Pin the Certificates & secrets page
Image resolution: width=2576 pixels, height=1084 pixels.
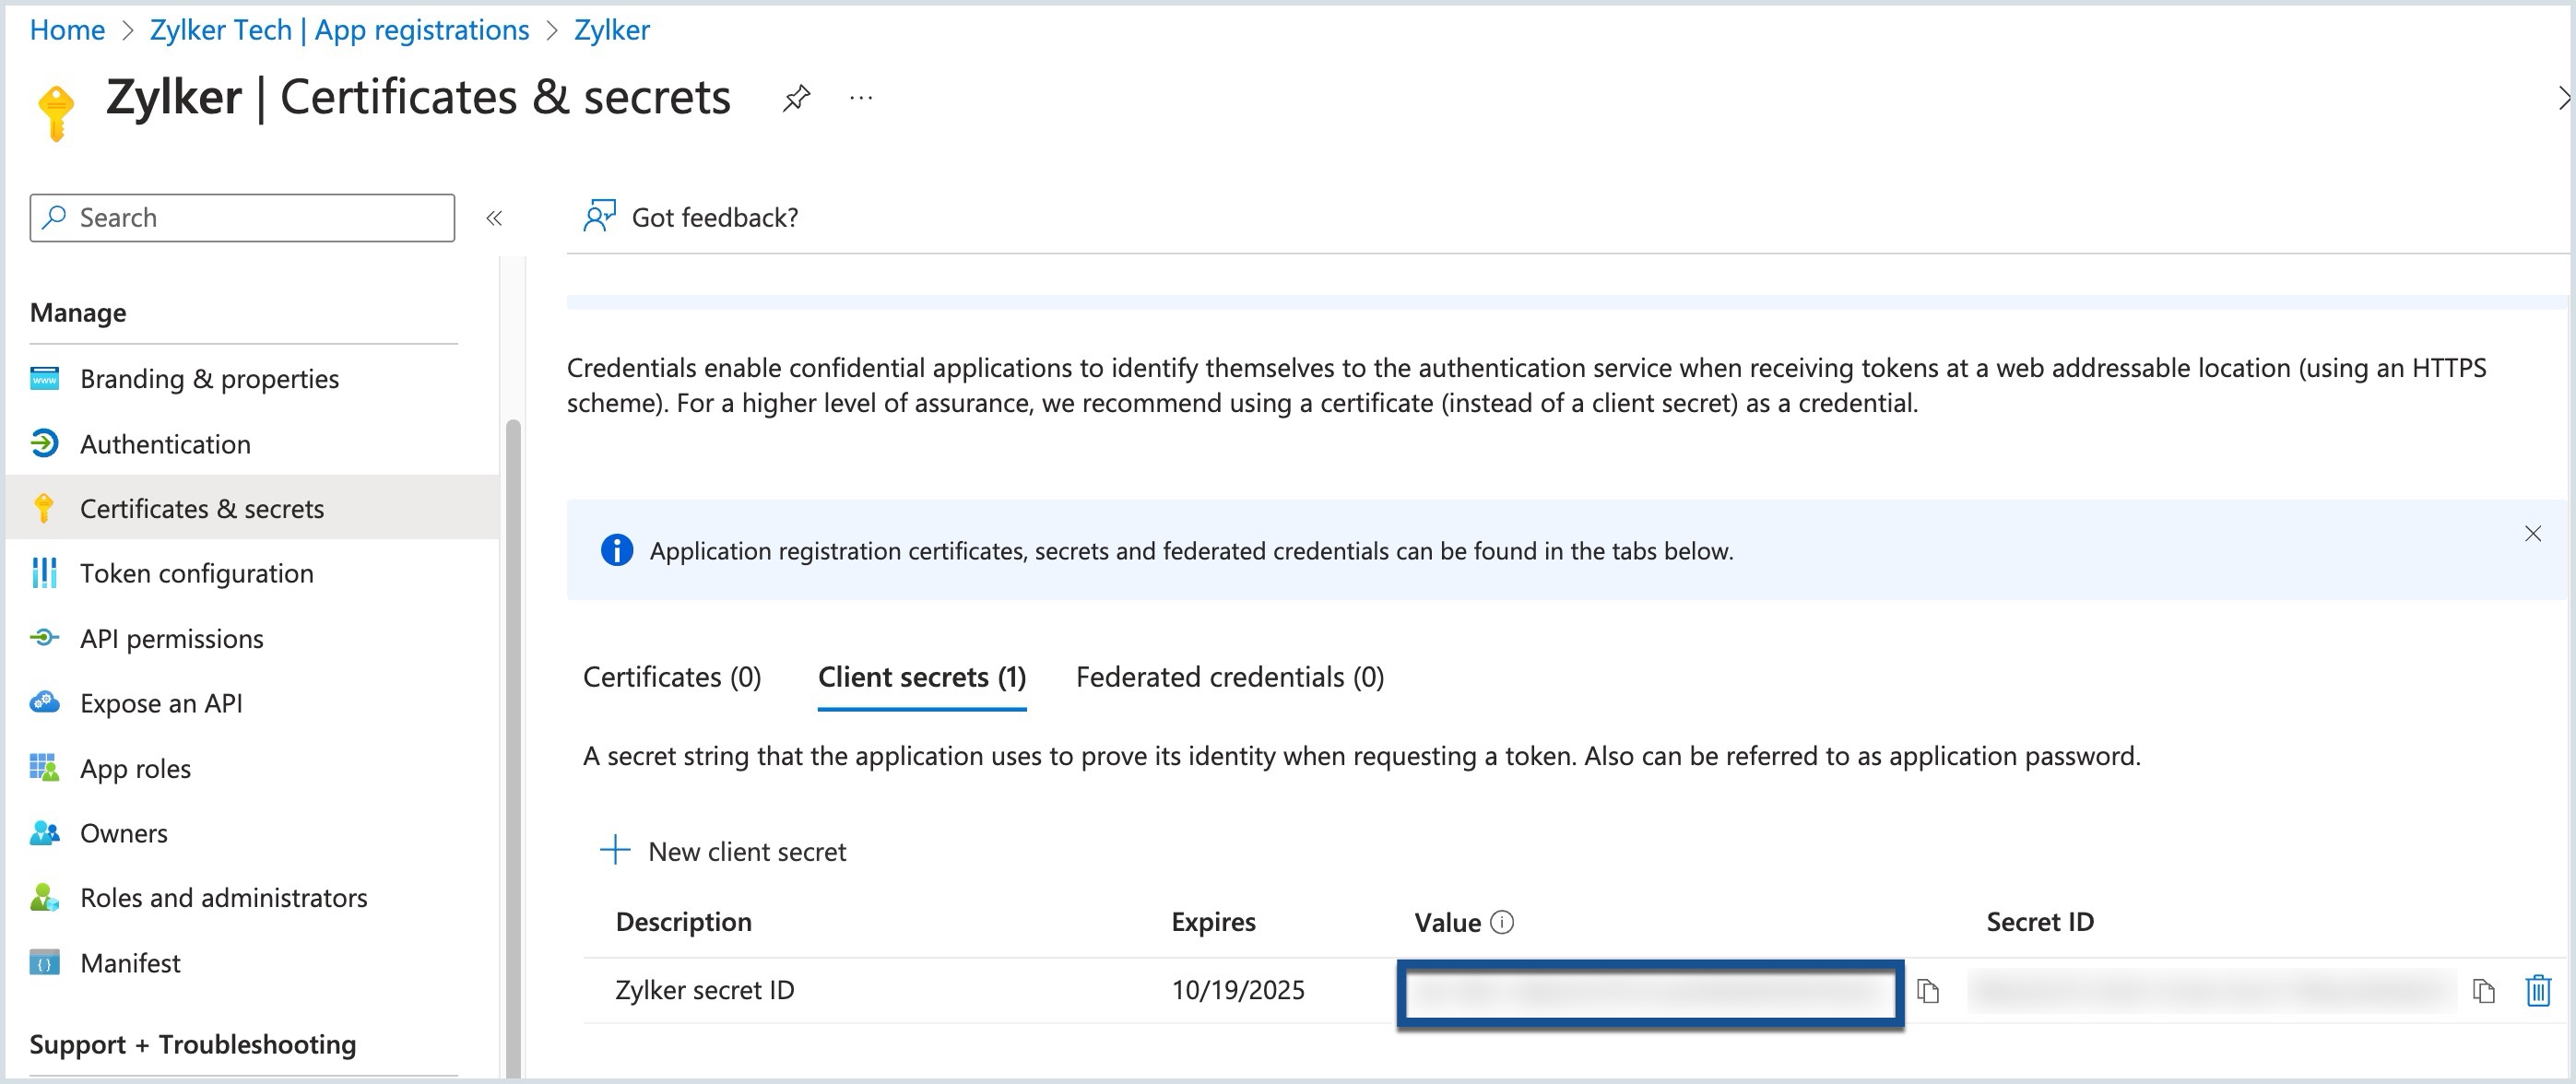(x=796, y=98)
